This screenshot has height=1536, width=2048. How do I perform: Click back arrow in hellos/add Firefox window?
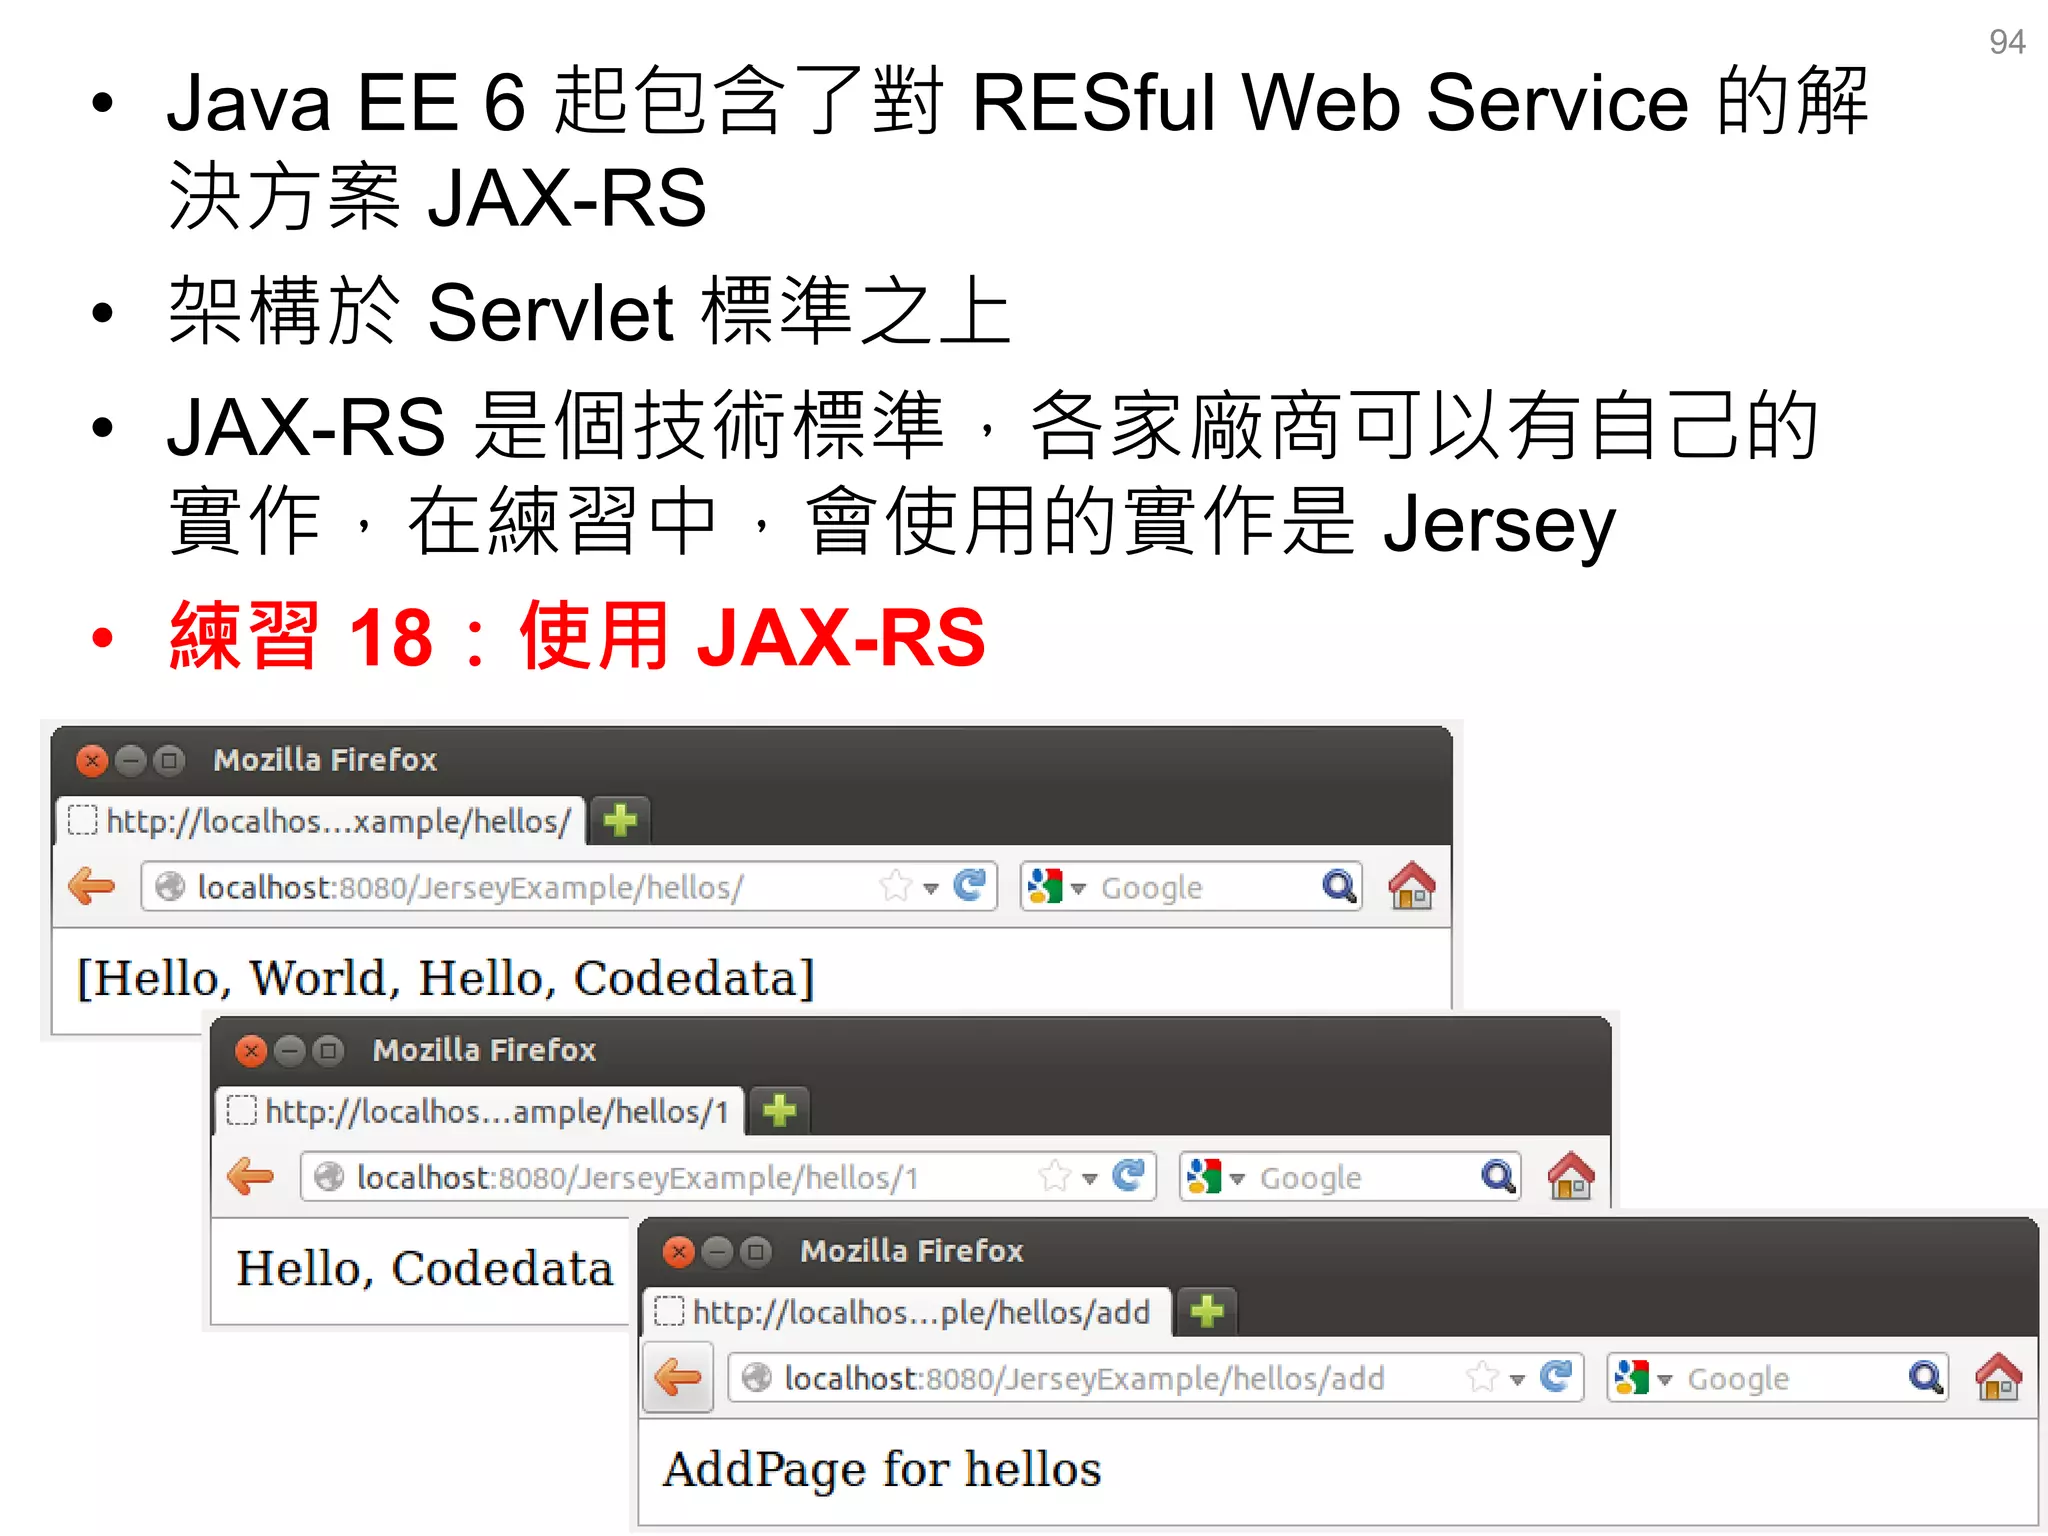coord(678,1377)
